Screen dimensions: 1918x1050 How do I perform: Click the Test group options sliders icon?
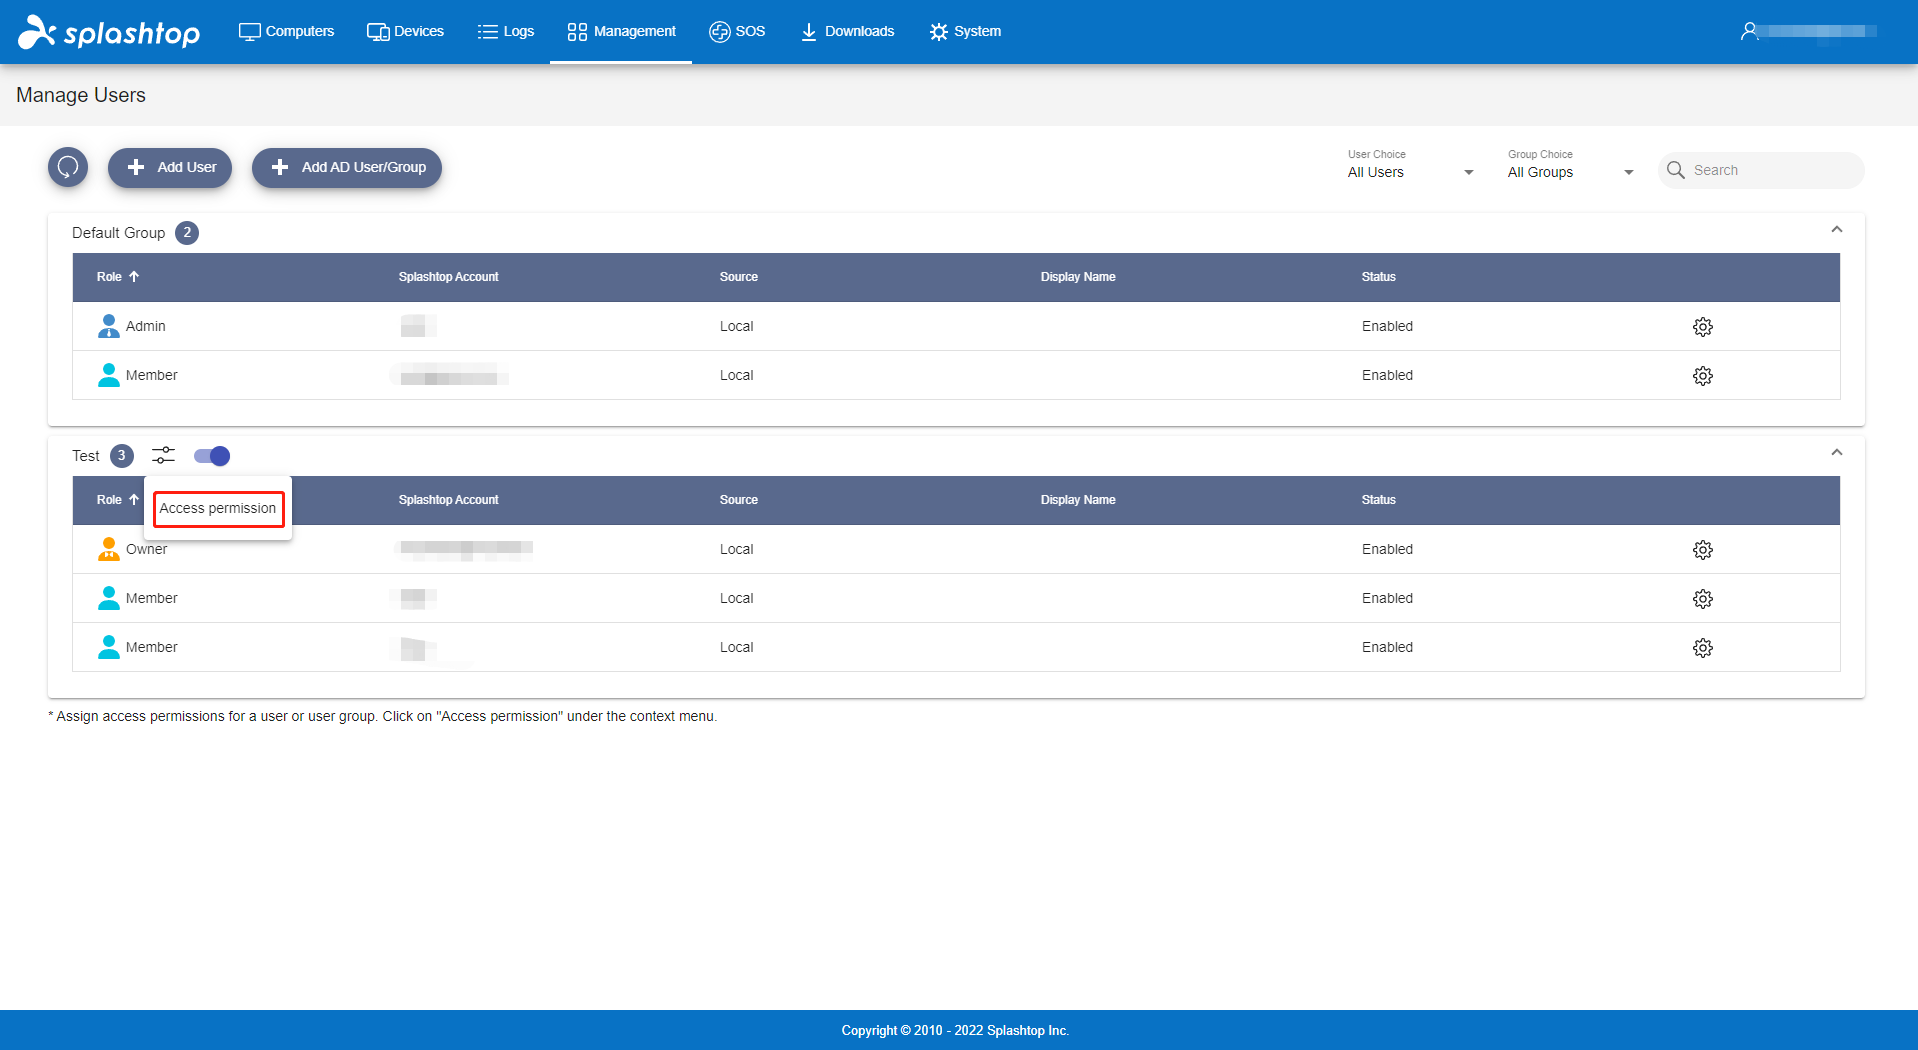pyautogui.click(x=163, y=456)
